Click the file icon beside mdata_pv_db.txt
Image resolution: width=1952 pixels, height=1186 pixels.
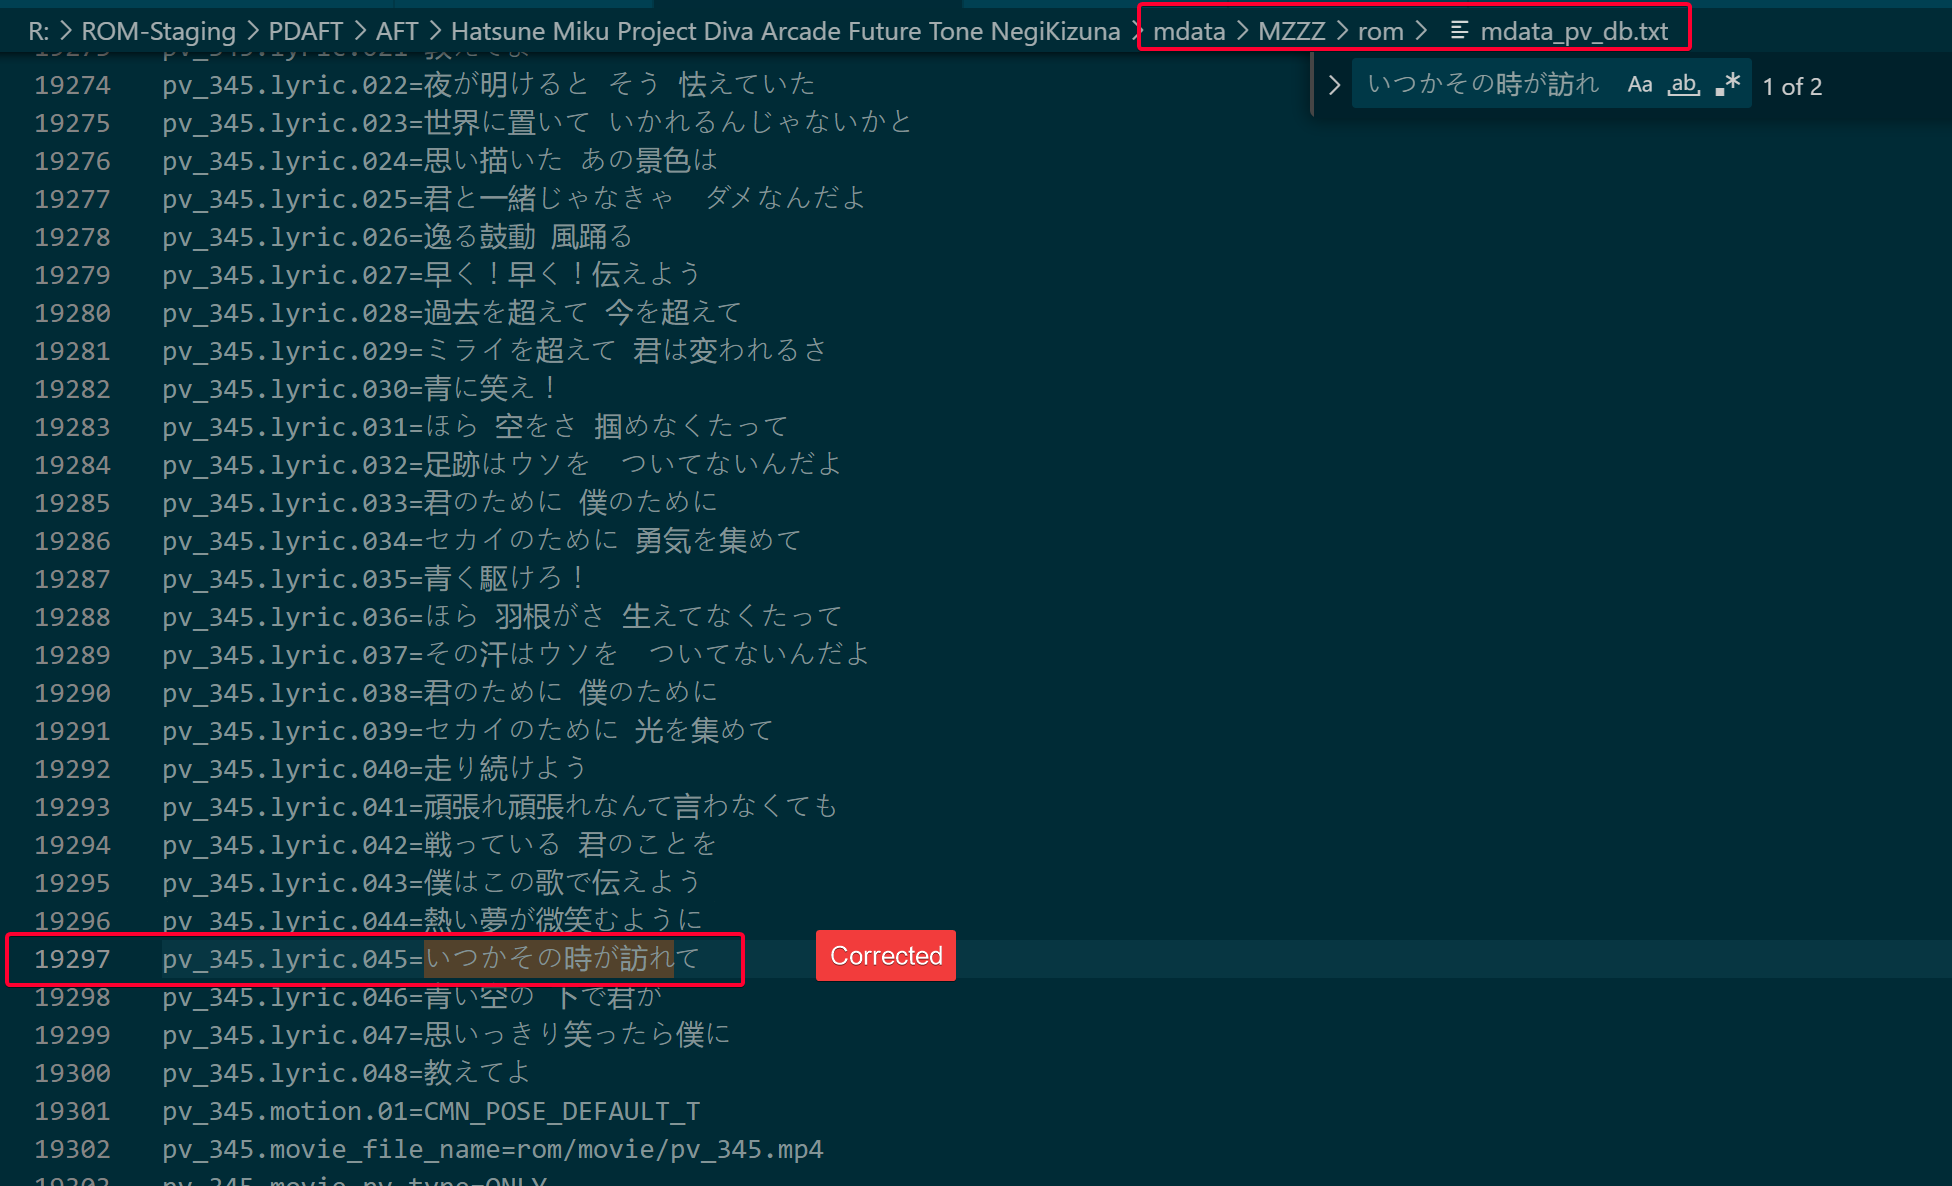pyautogui.click(x=1459, y=31)
